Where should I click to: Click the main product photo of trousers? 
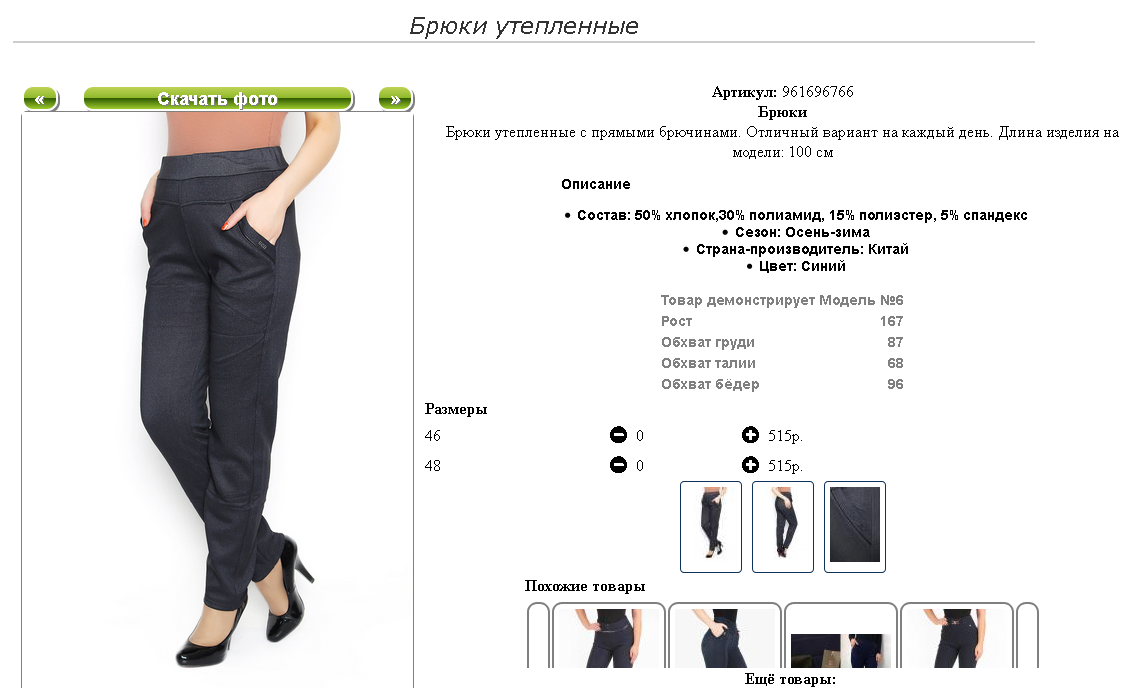point(217,400)
